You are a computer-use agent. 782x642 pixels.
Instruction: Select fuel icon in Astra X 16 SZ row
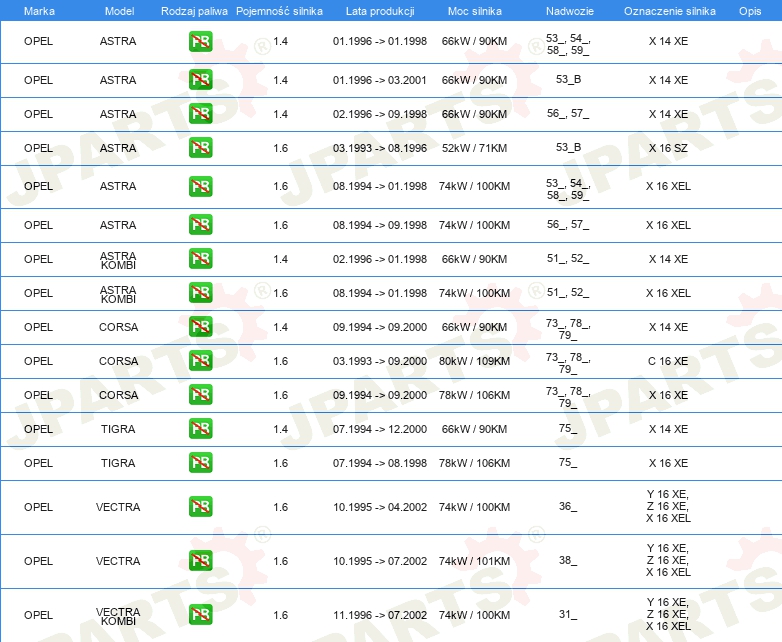tap(200, 148)
